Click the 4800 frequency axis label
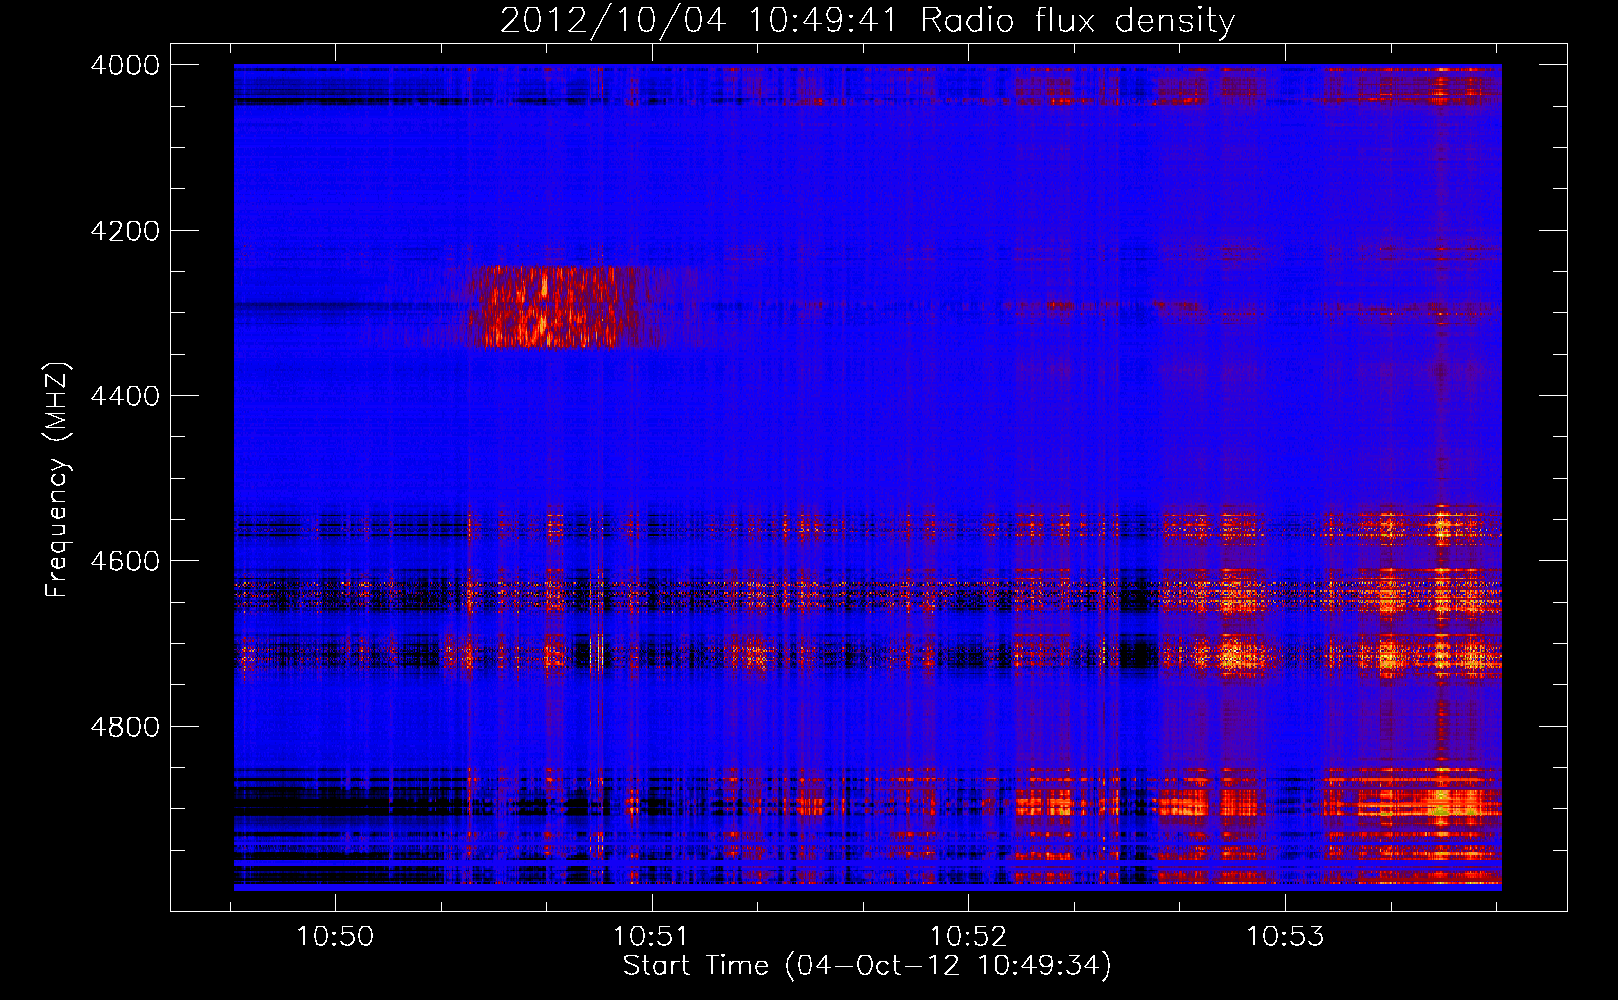Image resolution: width=1618 pixels, height=1000 pixels. (x=125, y=727)
